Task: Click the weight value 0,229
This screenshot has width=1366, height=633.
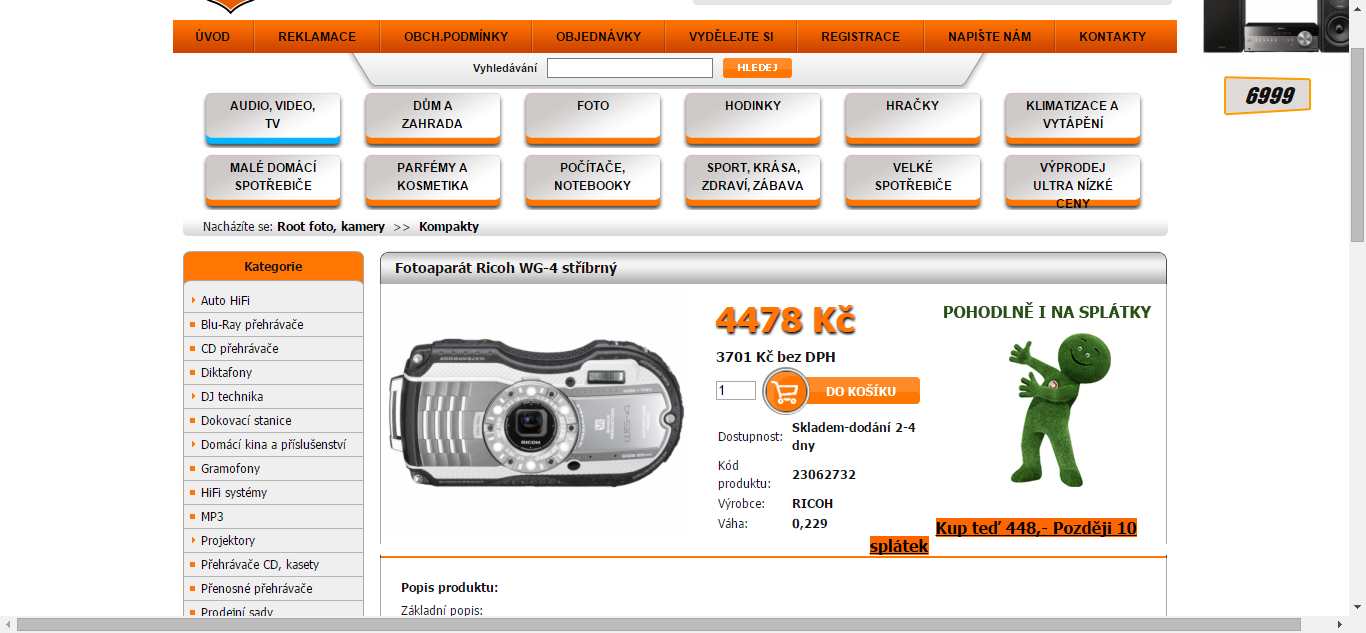Action: [810, 523]
